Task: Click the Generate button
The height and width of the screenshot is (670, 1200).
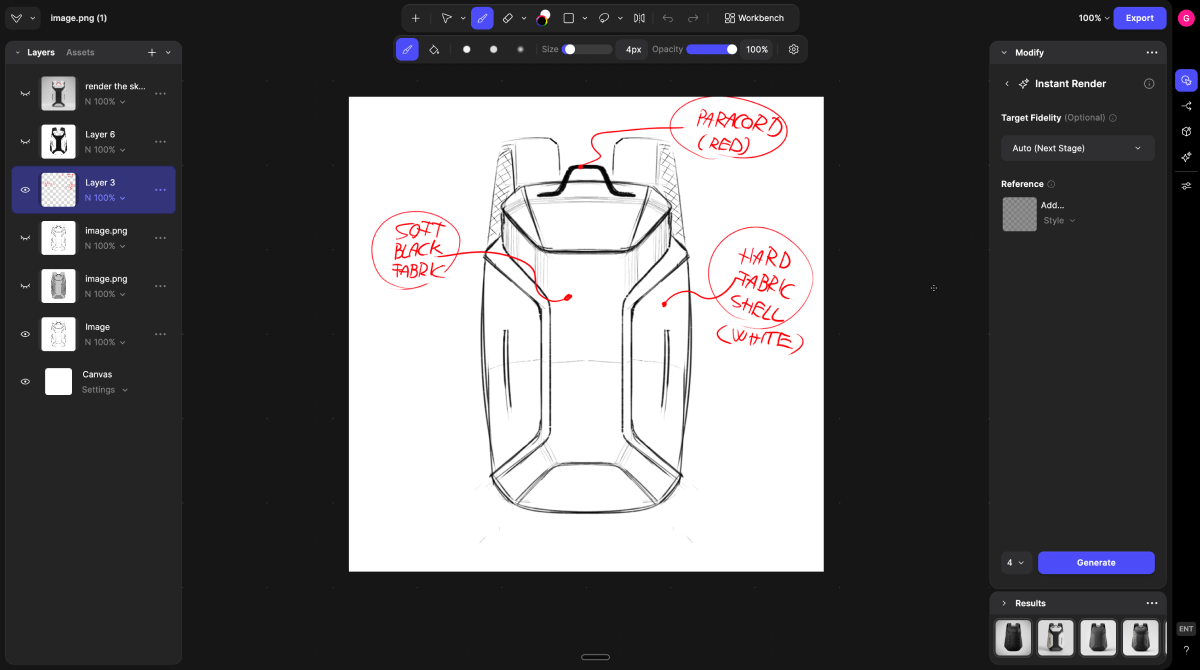Action: (1096, 563)
